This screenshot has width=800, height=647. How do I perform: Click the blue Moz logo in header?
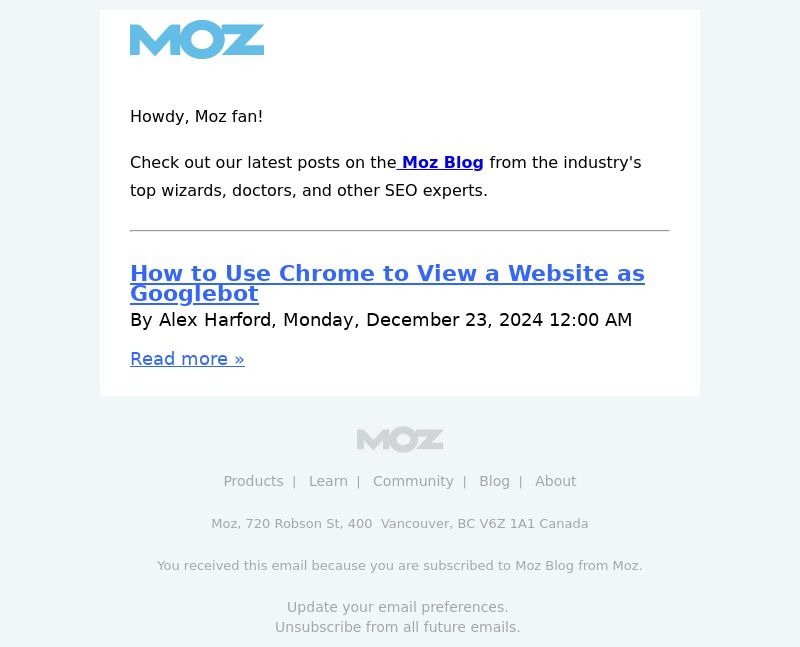[x=197, y=39]
